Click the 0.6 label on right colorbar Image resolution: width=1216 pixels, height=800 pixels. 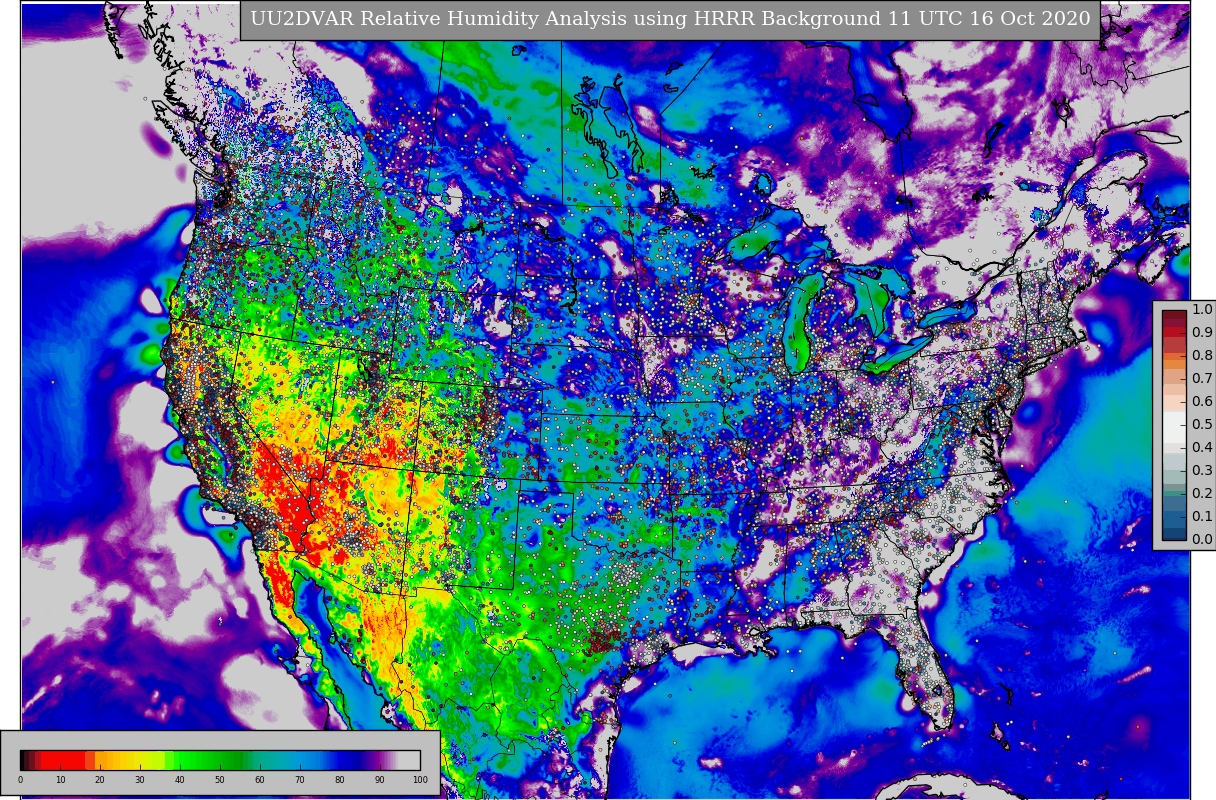pos(1201,402)
